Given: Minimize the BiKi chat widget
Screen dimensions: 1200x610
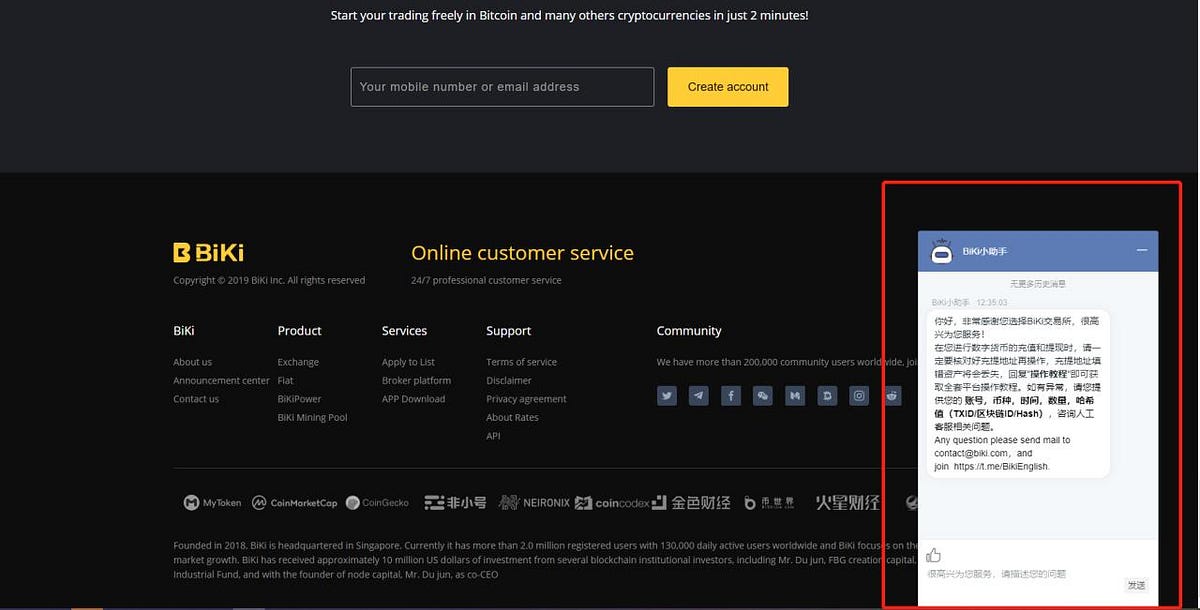Looking at the screenshot, I should coord(1141,250).
